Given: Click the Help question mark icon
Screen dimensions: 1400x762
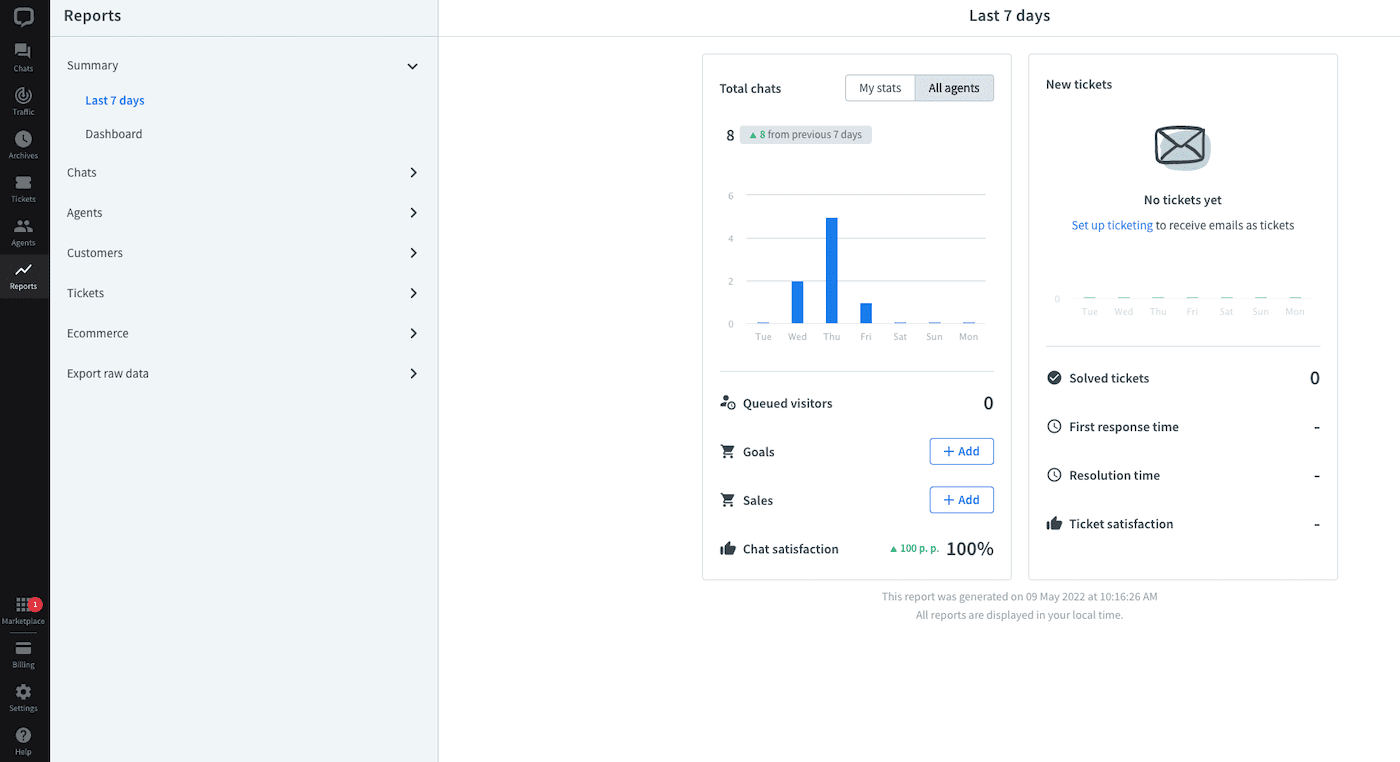Looking at the screenshot, I should pyautogui.click(x=23, y=741).
